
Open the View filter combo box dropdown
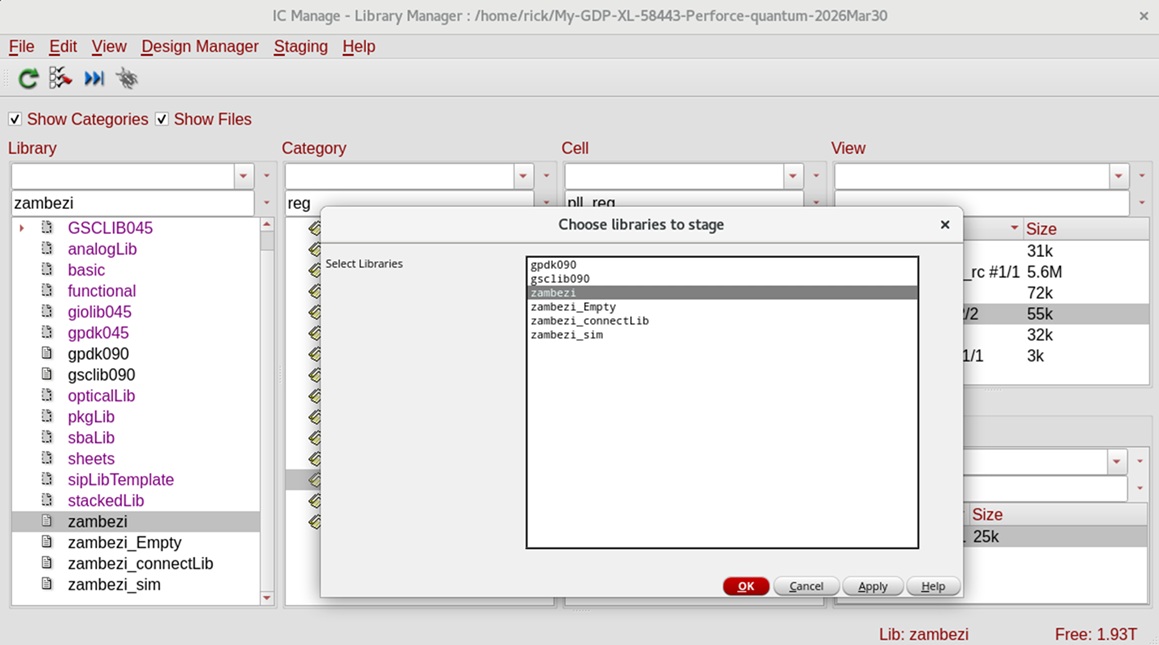[1118, 176]
